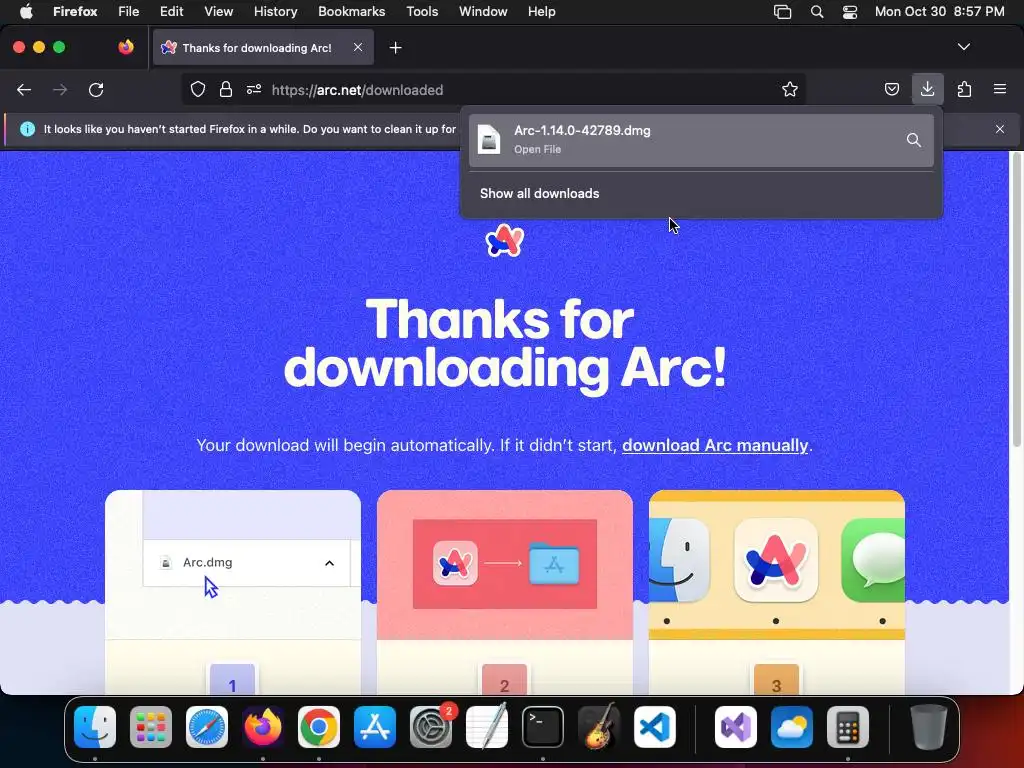Image resolution: width=1024 pixels, height=768 pixels.
Task: Open the Apple menu
Action: 26,11
